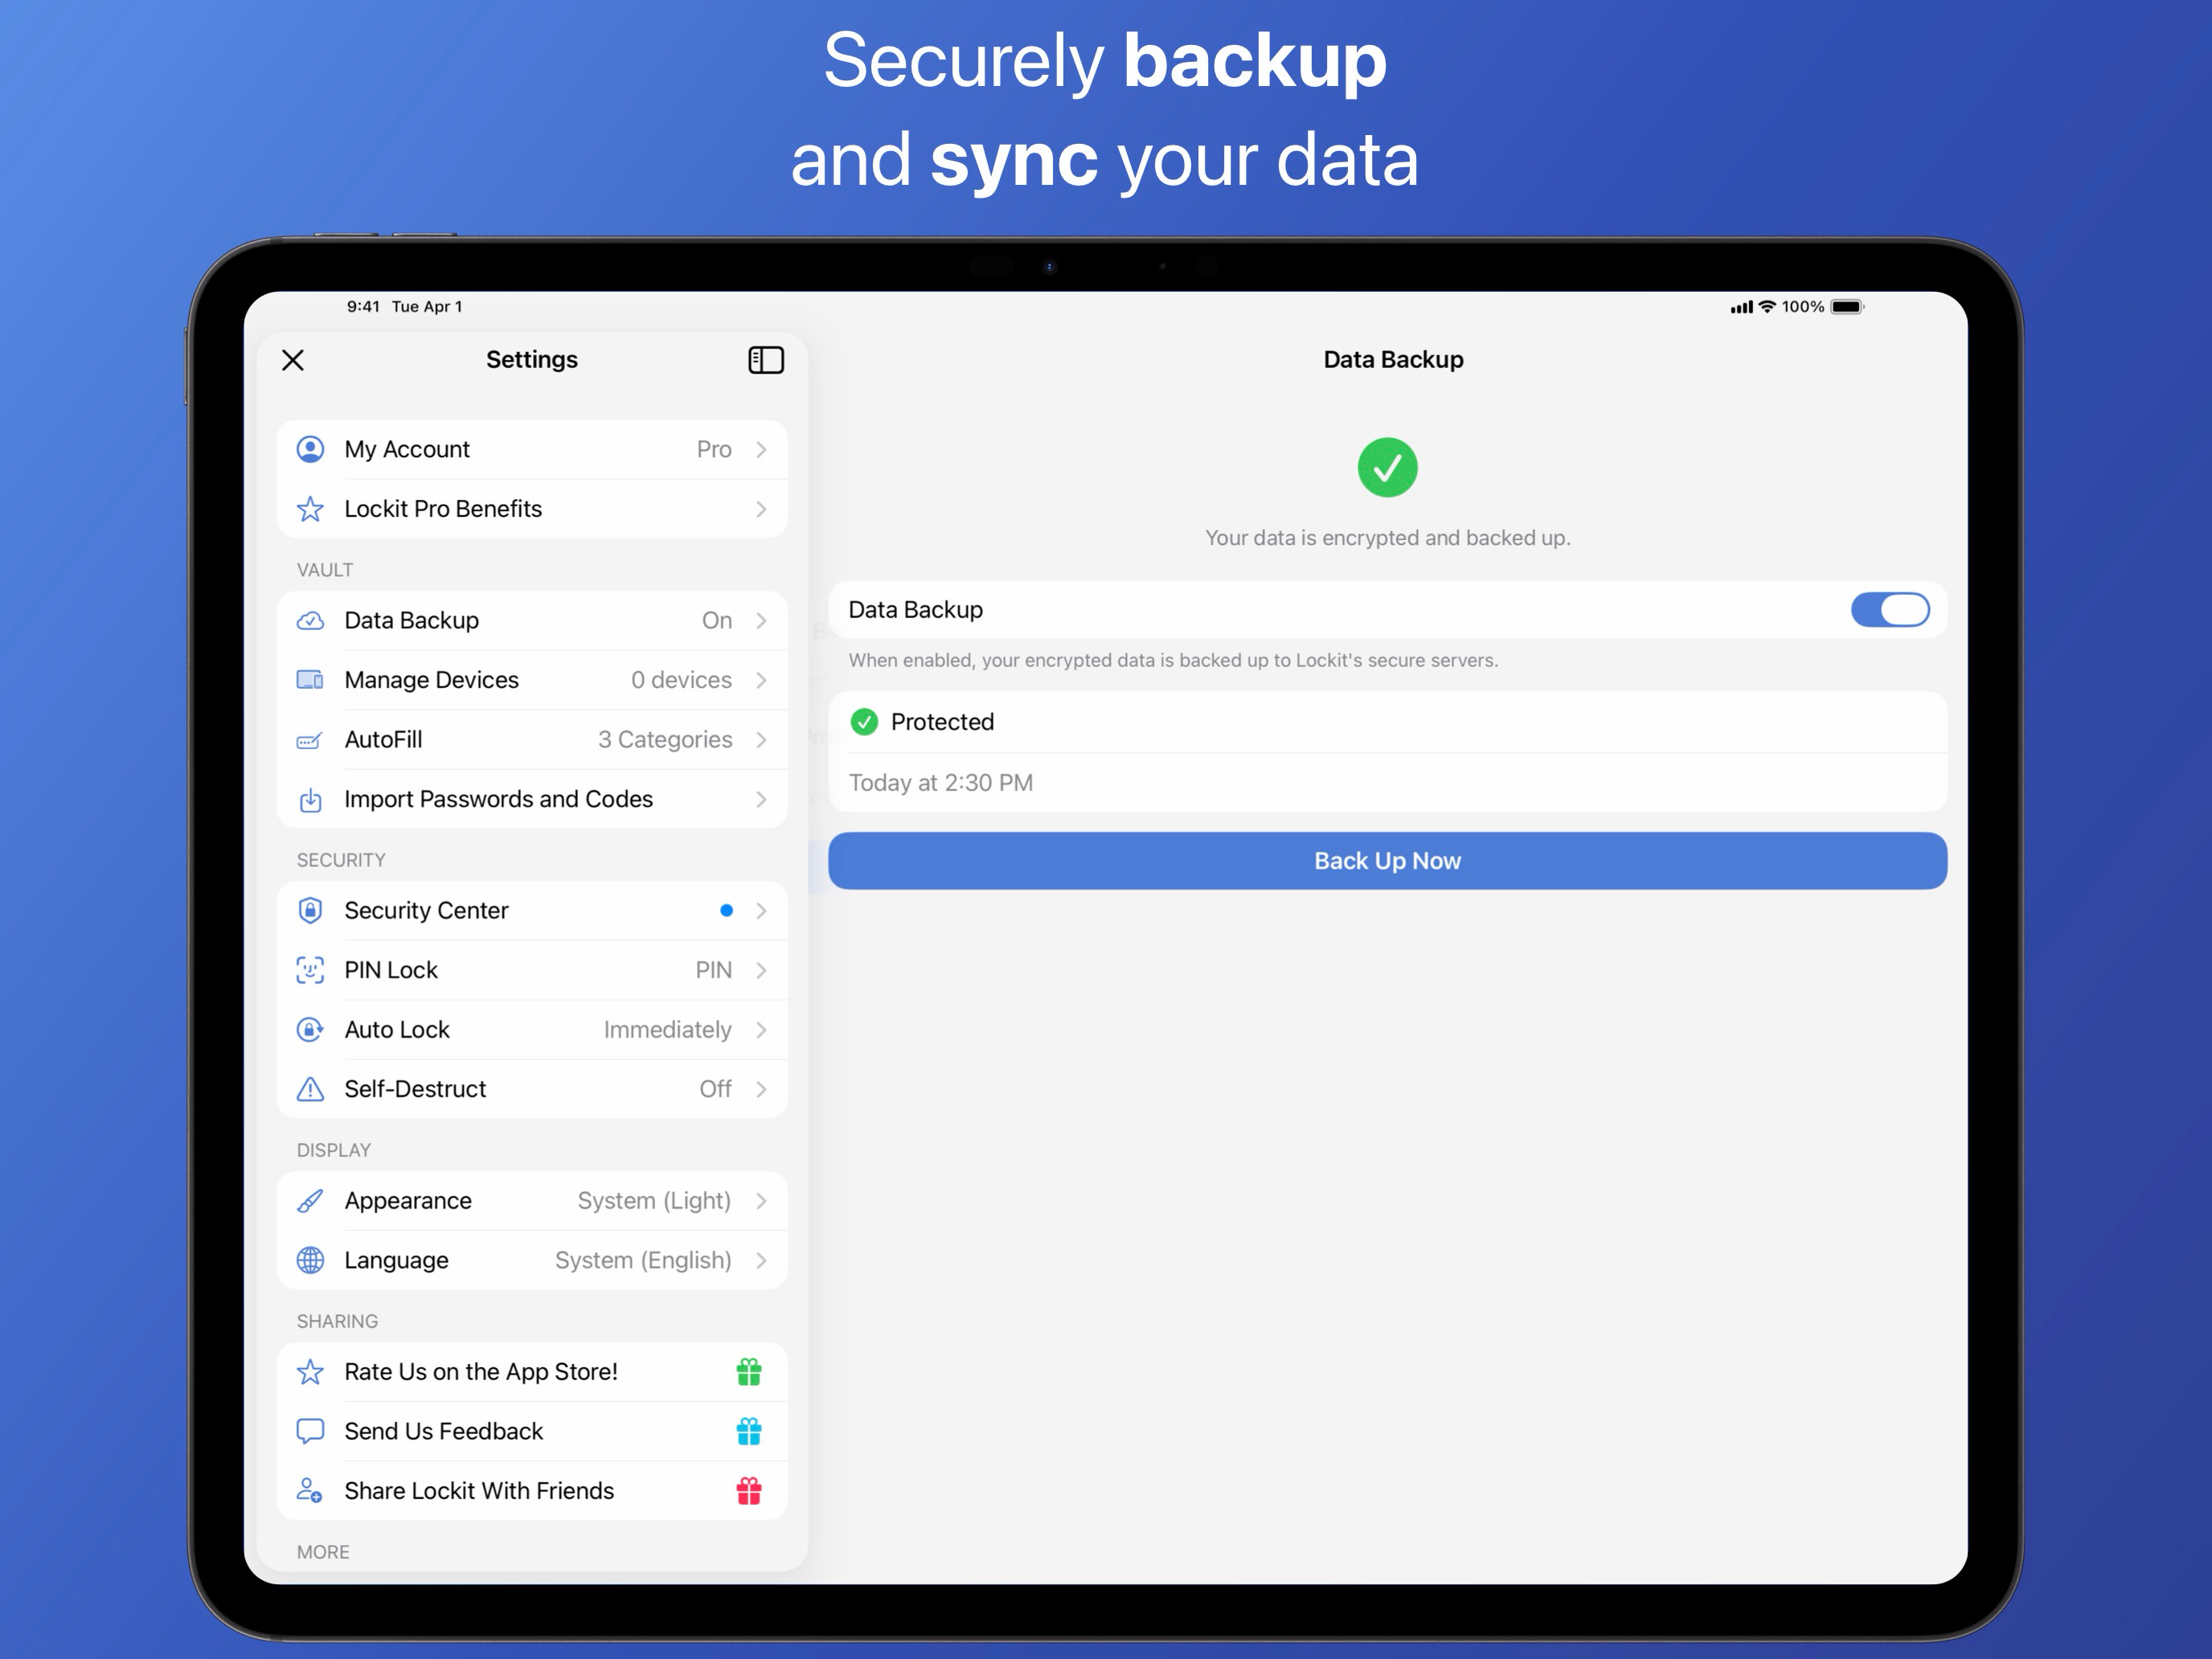
Task: Expand Import Passwords and Codes chevron
Action: pyautogui.click(x=761, y=799)
